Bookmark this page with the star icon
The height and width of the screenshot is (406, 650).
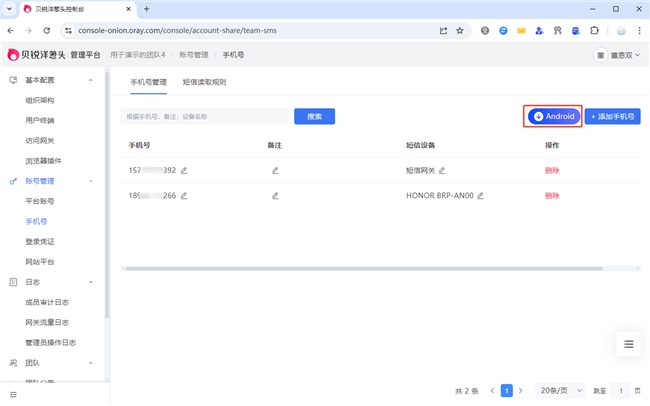[x=460, y=30]
